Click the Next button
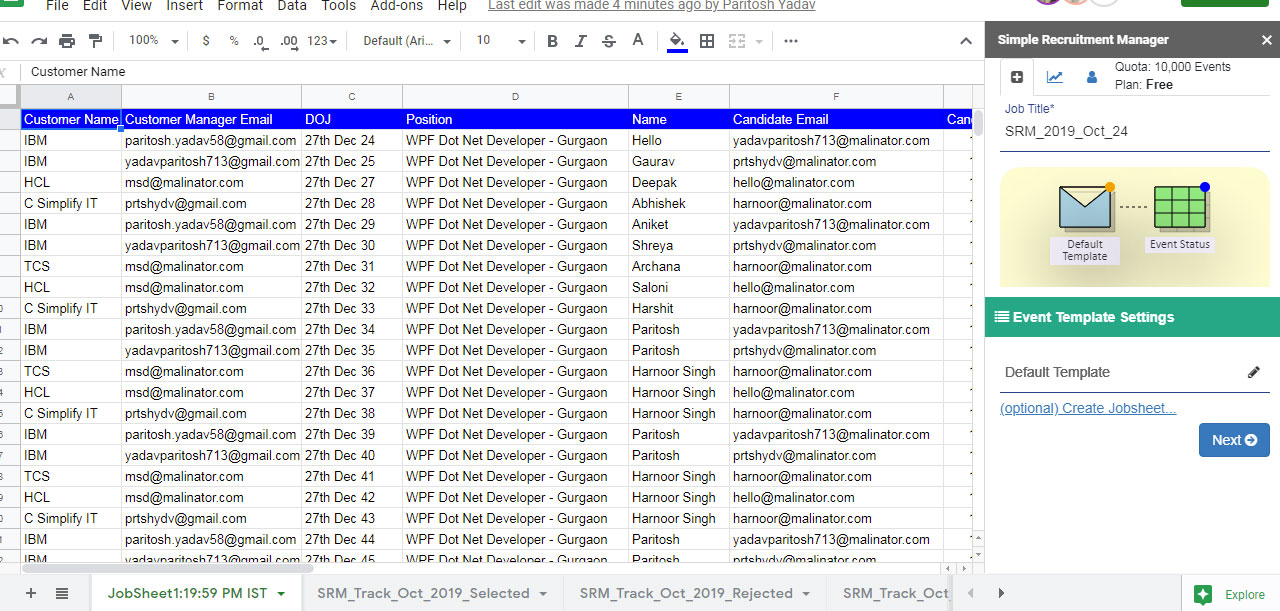 pyautogui.click(x=1234, y=440)
